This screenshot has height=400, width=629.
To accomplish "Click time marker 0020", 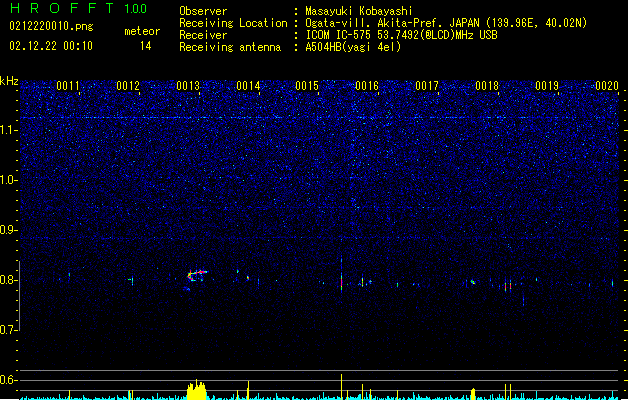I will pos(607,86).
